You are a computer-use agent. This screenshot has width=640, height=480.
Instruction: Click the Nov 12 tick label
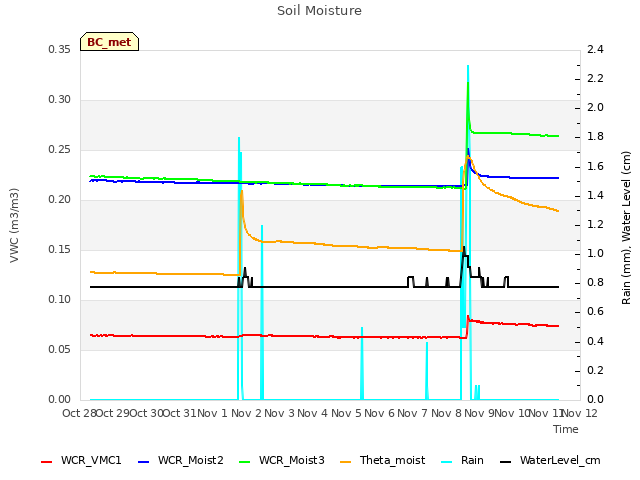580,413
